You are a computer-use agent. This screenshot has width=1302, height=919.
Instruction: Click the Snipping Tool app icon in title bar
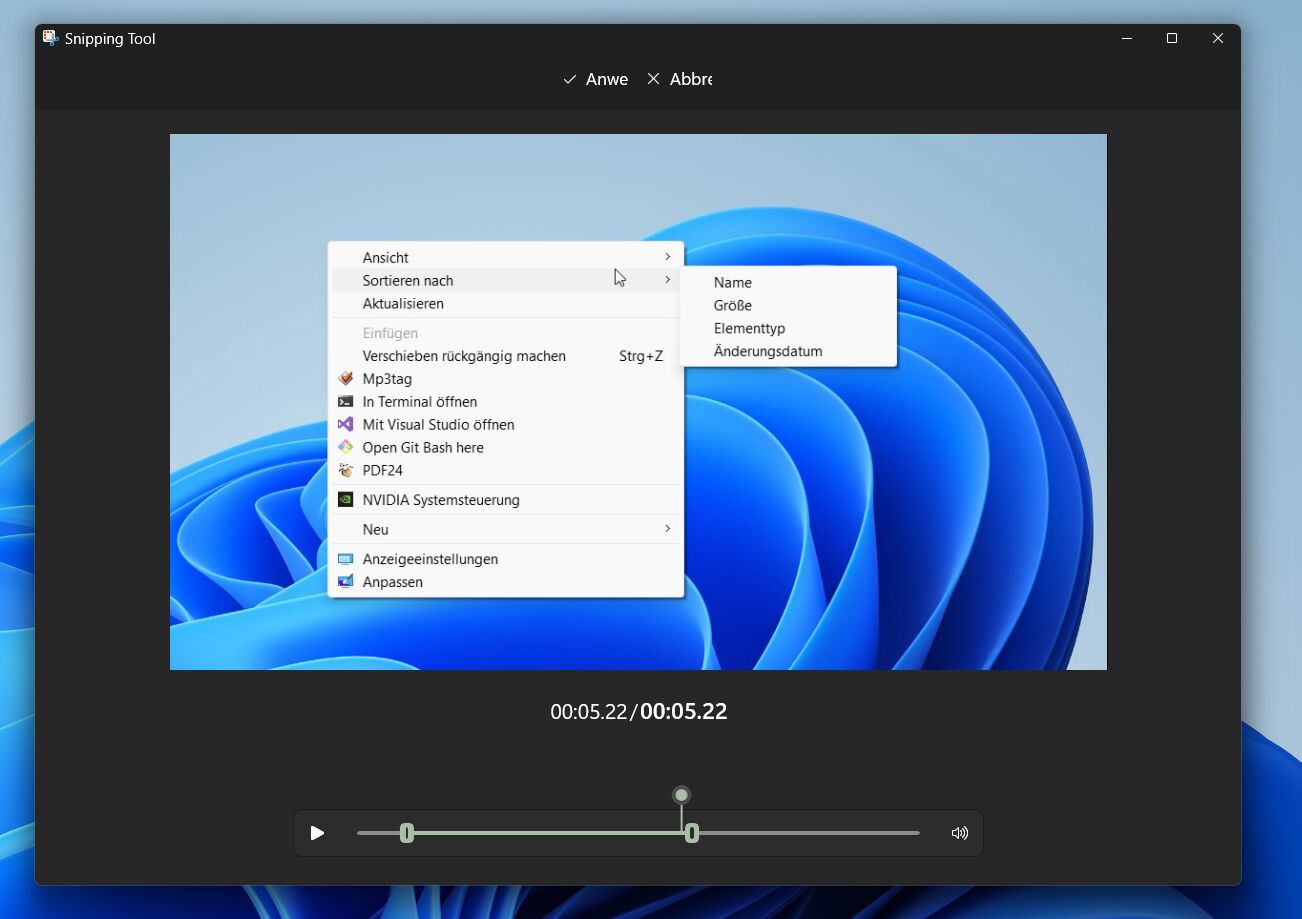tap(50, 38)
